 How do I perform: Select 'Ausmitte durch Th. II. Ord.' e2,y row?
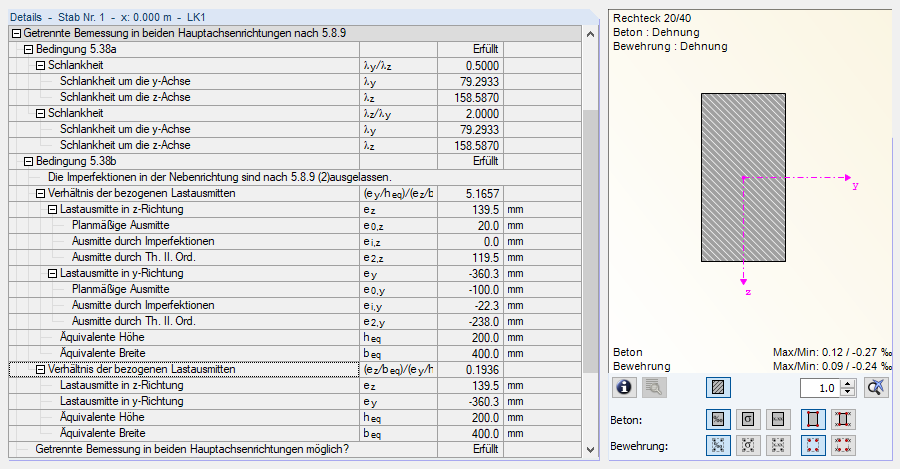point(295,321)
